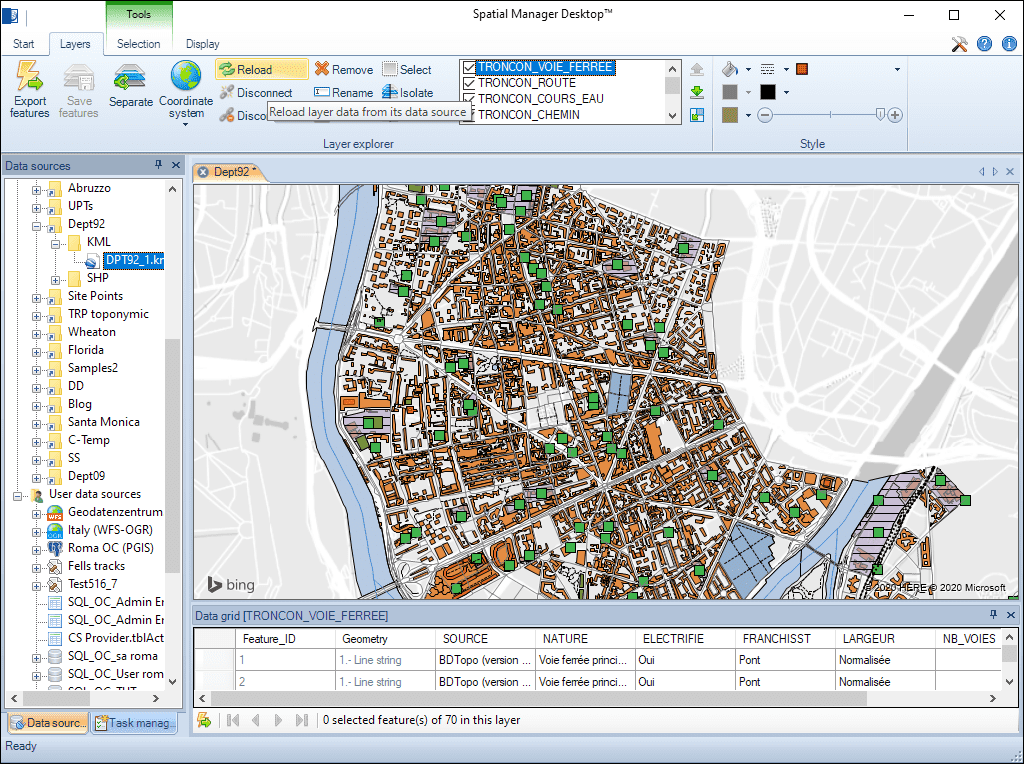Click the blue layer-ordering icon below the arrows
This screenshot has height=764, width=1024.
tap(697, 115)
